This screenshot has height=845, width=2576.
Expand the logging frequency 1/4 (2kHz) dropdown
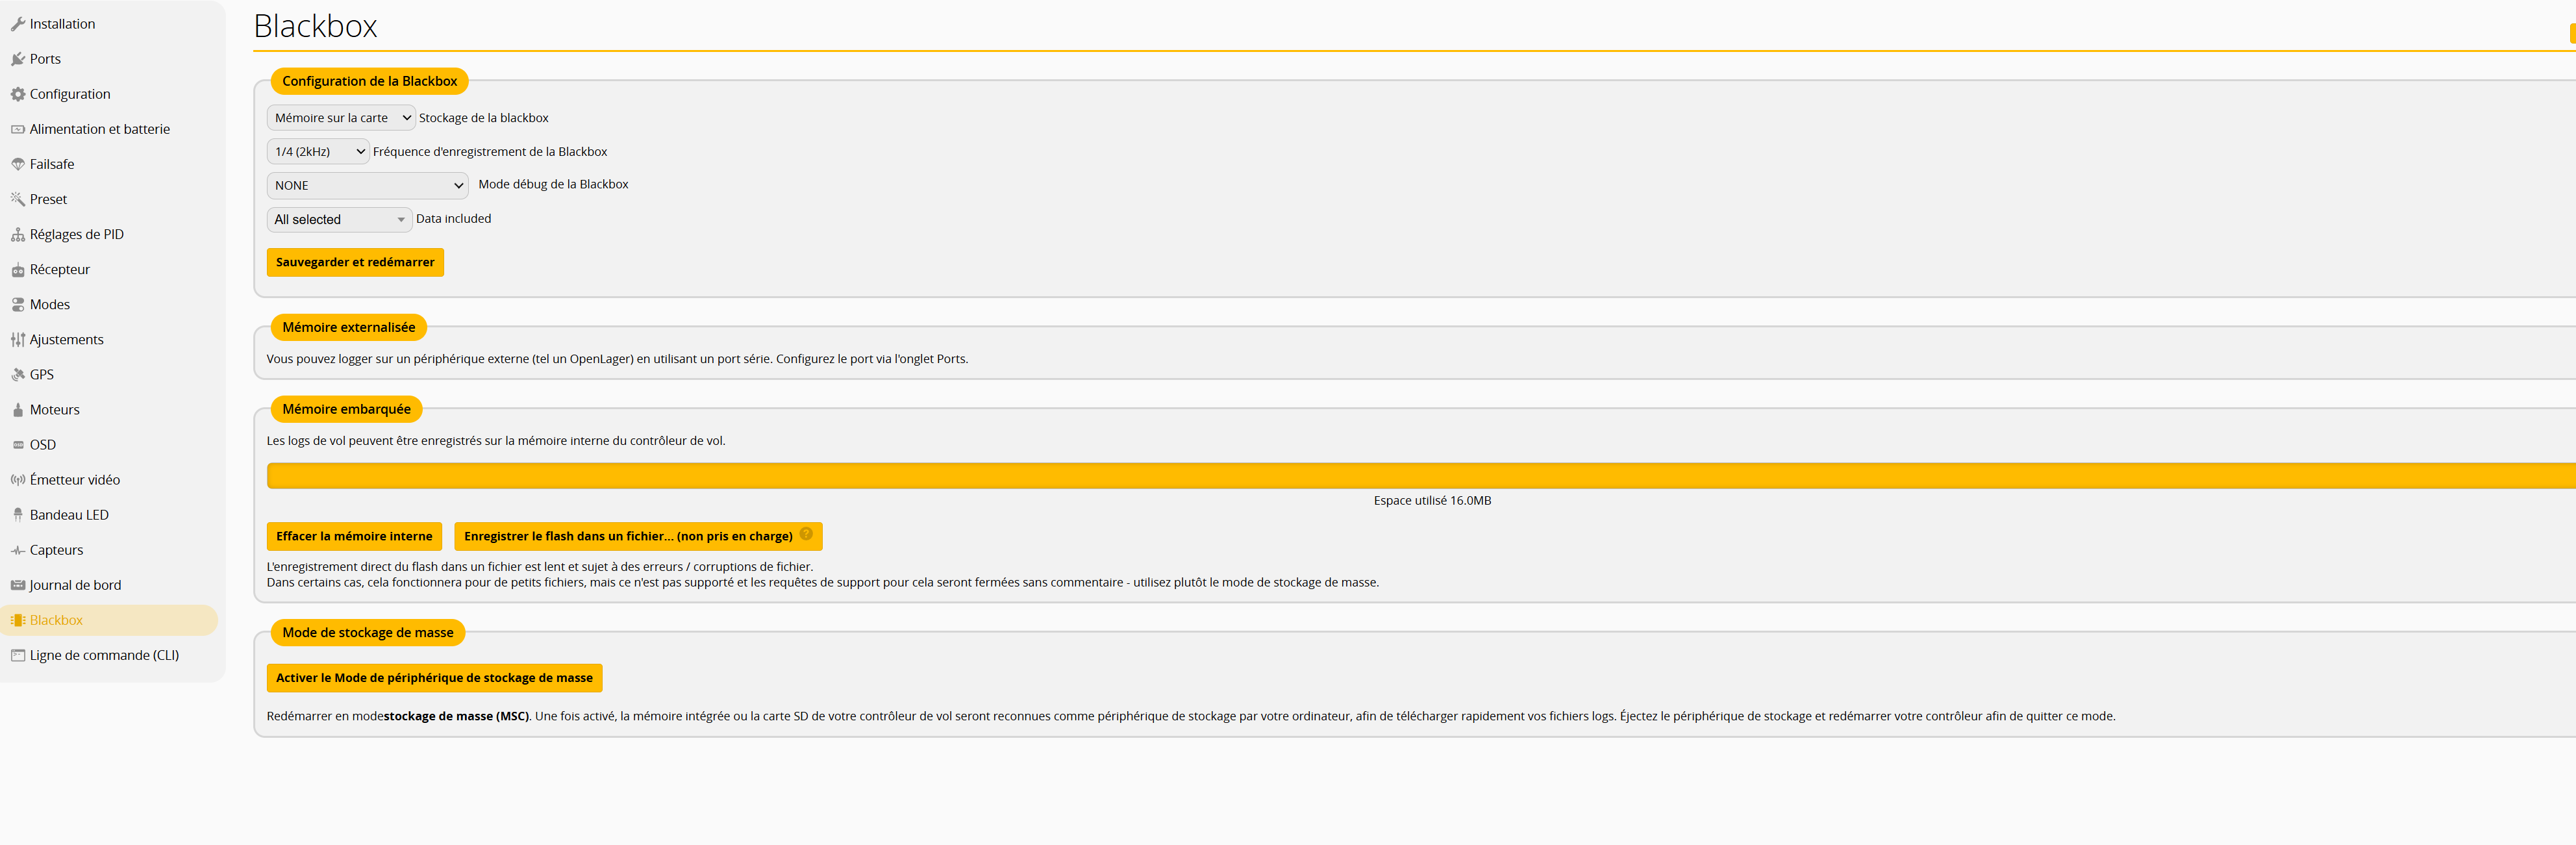pos(318,152)
